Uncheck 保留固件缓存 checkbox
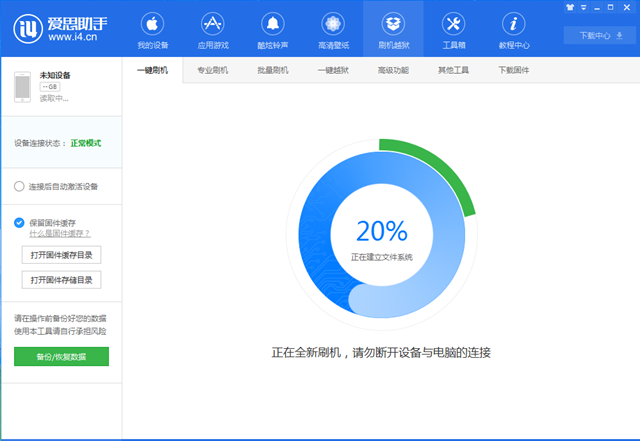640x441 pixels. pyautogui.click(x=20, y=222)
